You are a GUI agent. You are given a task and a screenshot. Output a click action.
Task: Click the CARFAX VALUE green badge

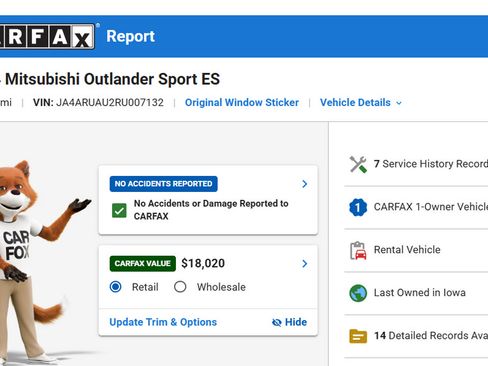(x=143, y=264)
